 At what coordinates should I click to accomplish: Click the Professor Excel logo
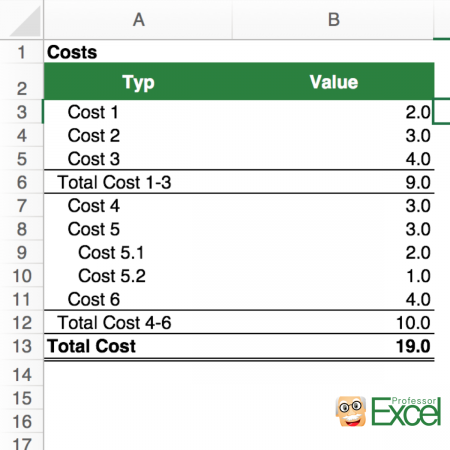tap(388, 411)
